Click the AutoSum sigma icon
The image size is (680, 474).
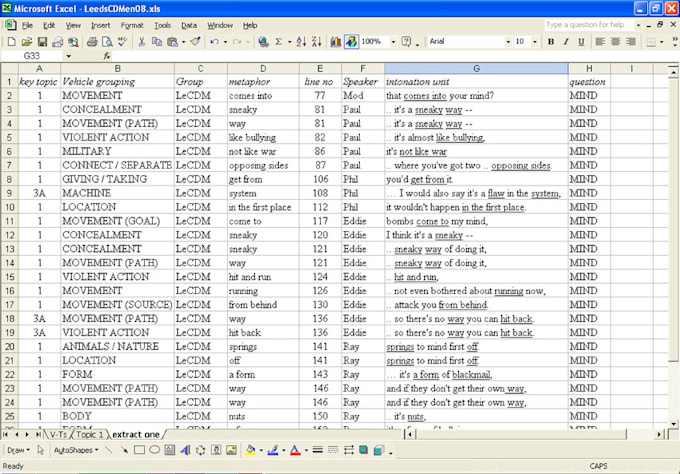278,42
